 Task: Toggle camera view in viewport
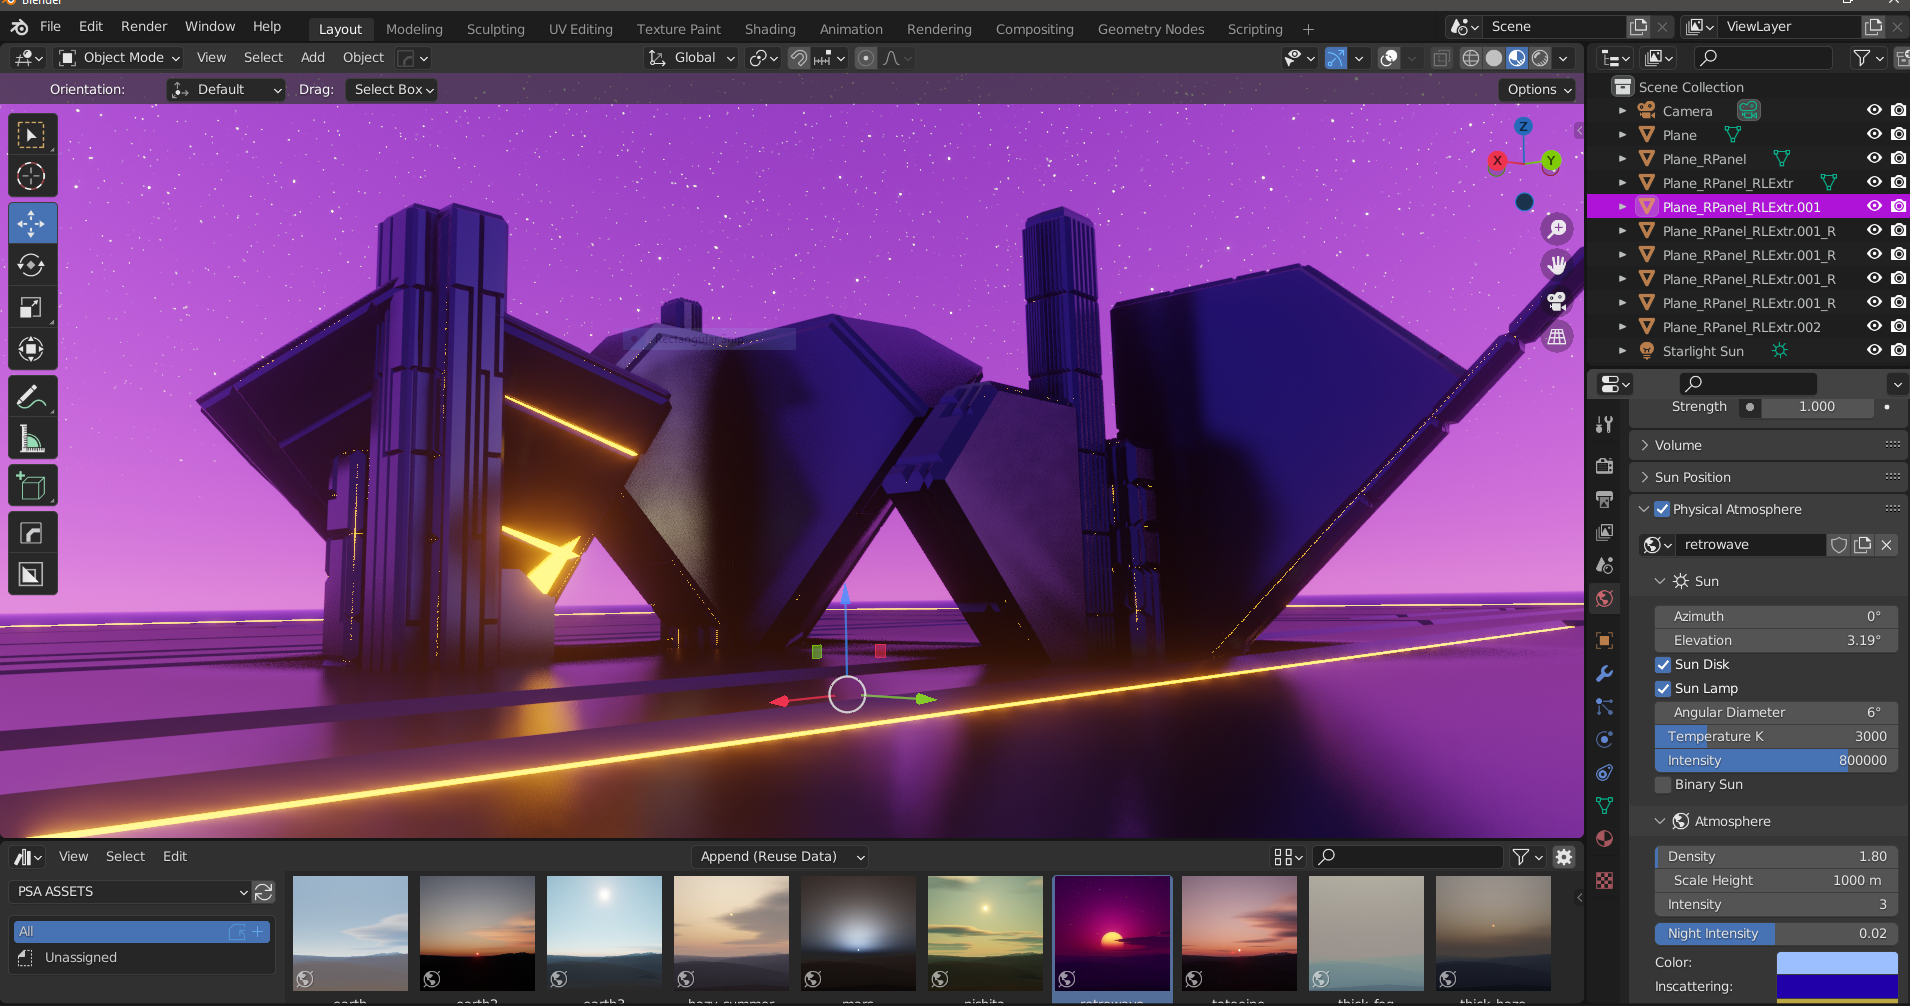pyautogui.click(x=1557, y=301)
